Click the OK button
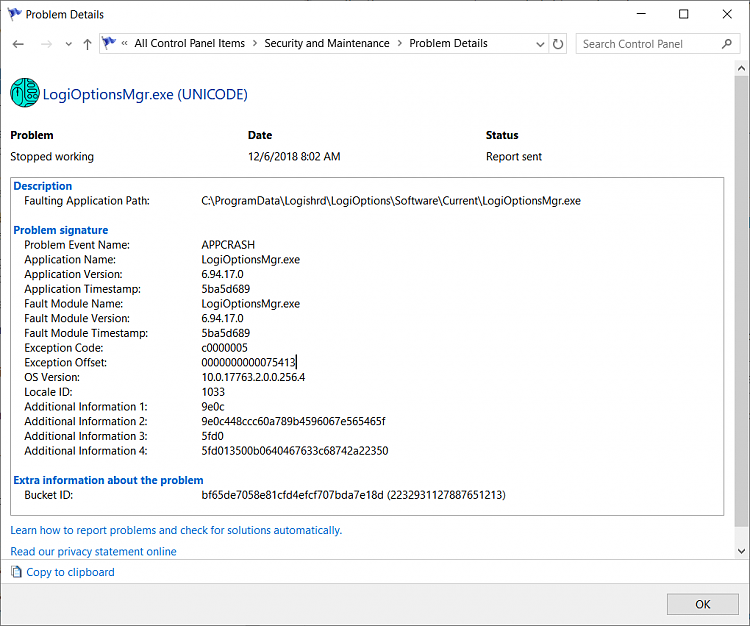750x626 pixels. coord(703,604)
